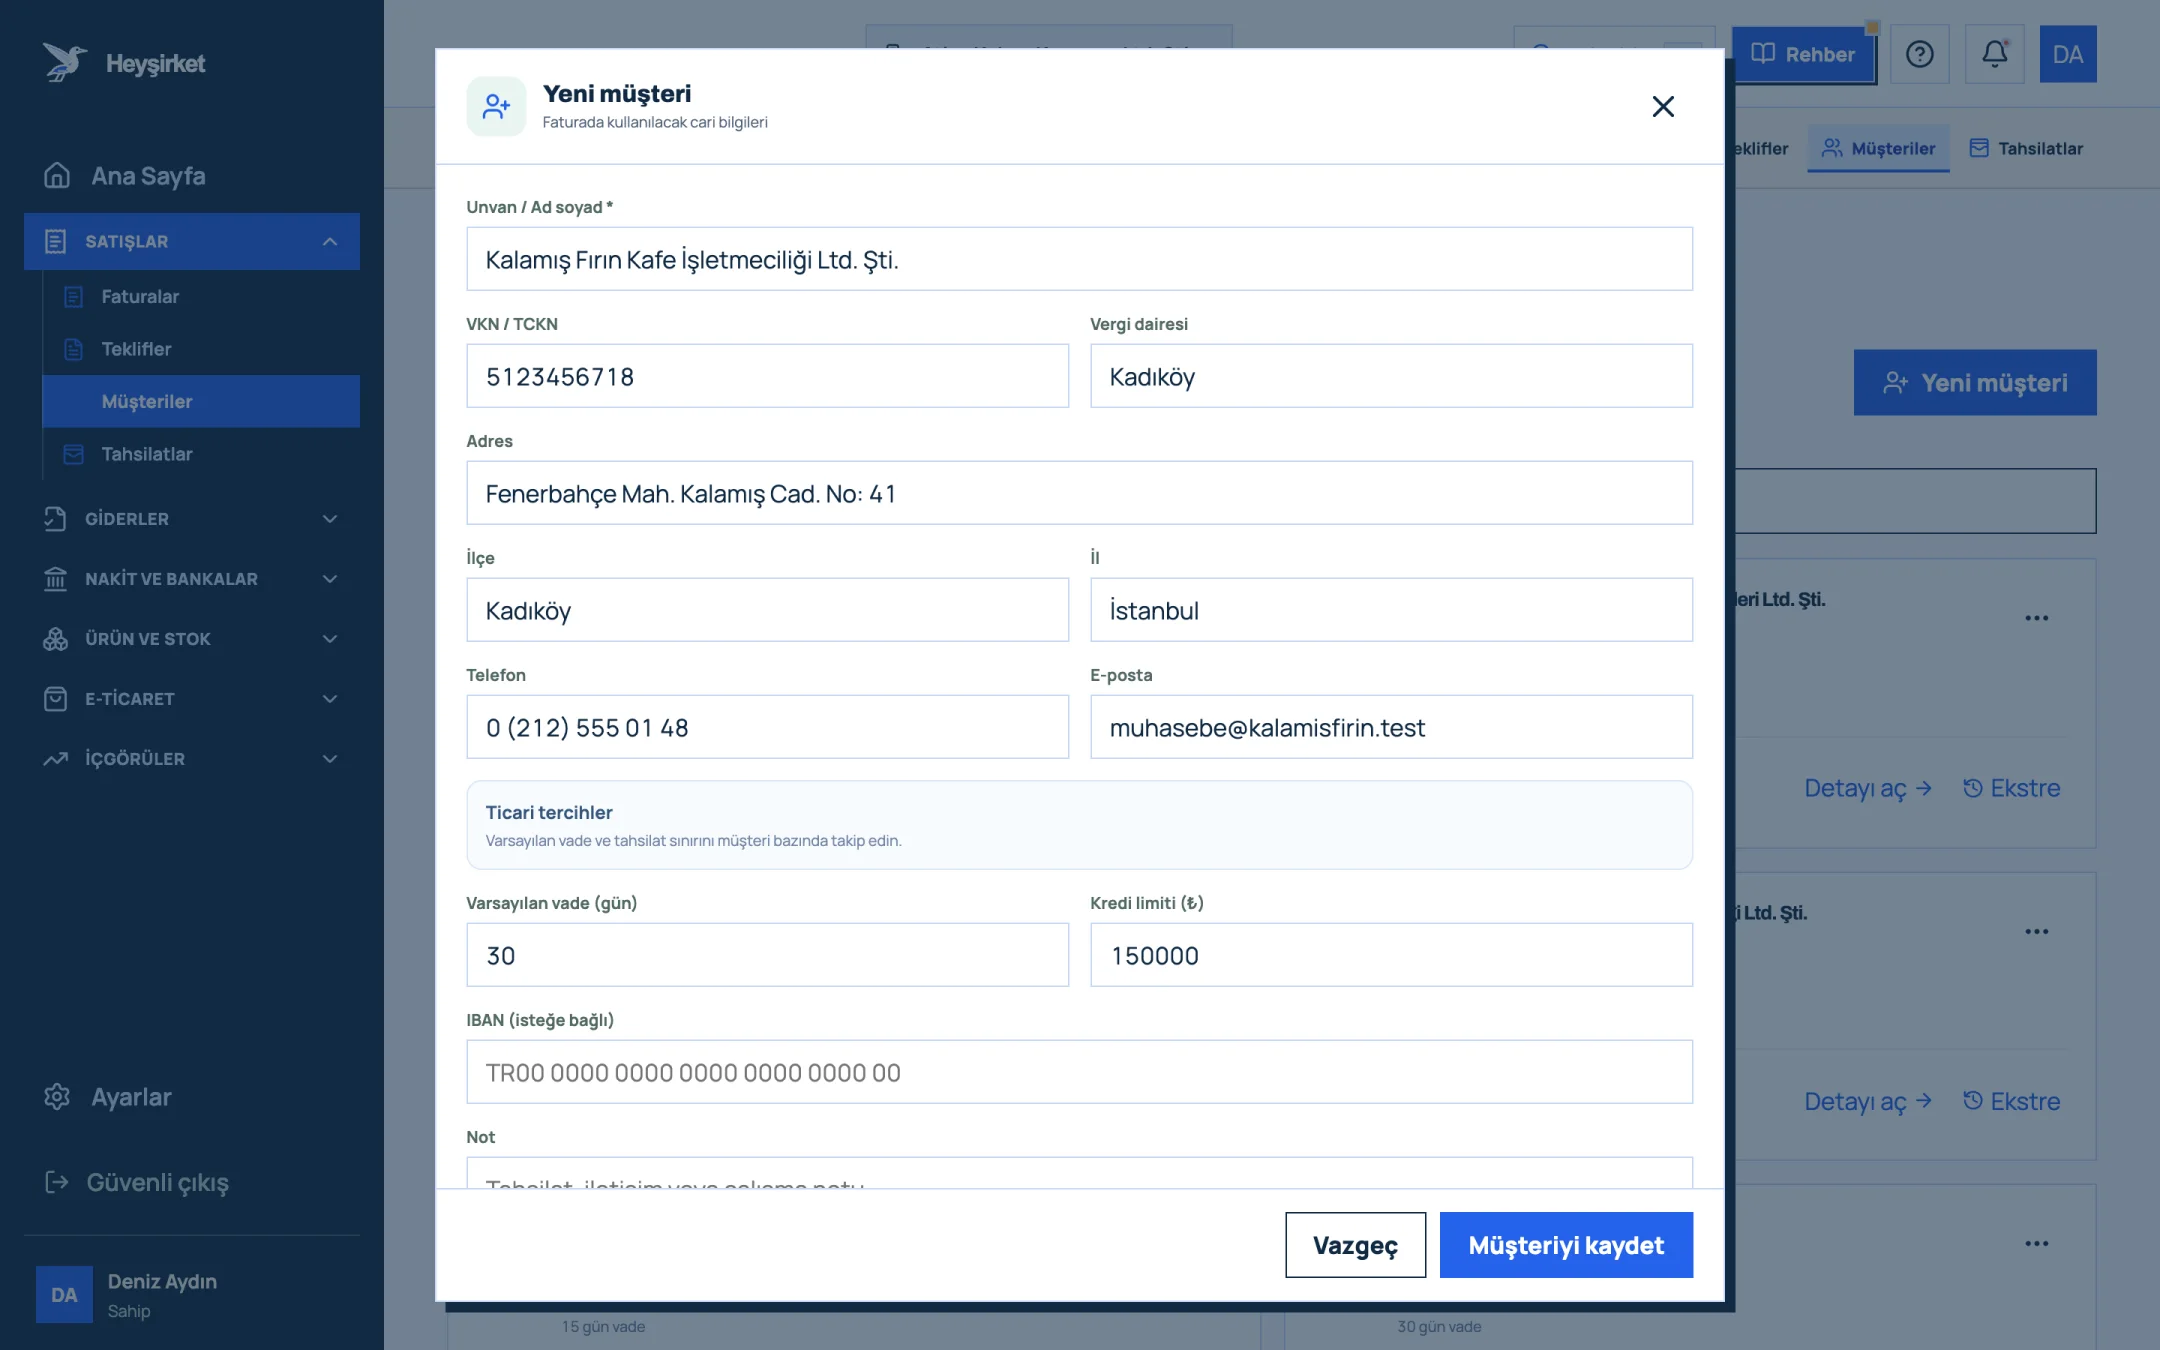Select the Müşteriler top tab
This screenshot has width=2160, height=1350.
1878,148
